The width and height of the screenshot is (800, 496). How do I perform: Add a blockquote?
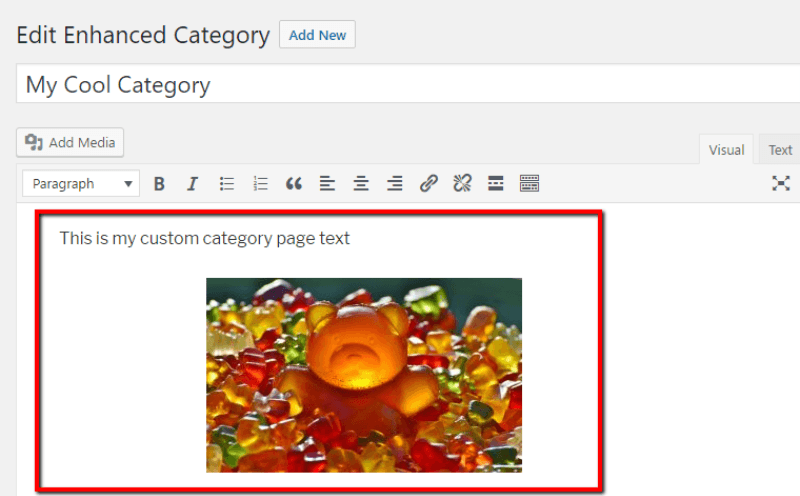[x=294, y=184]
